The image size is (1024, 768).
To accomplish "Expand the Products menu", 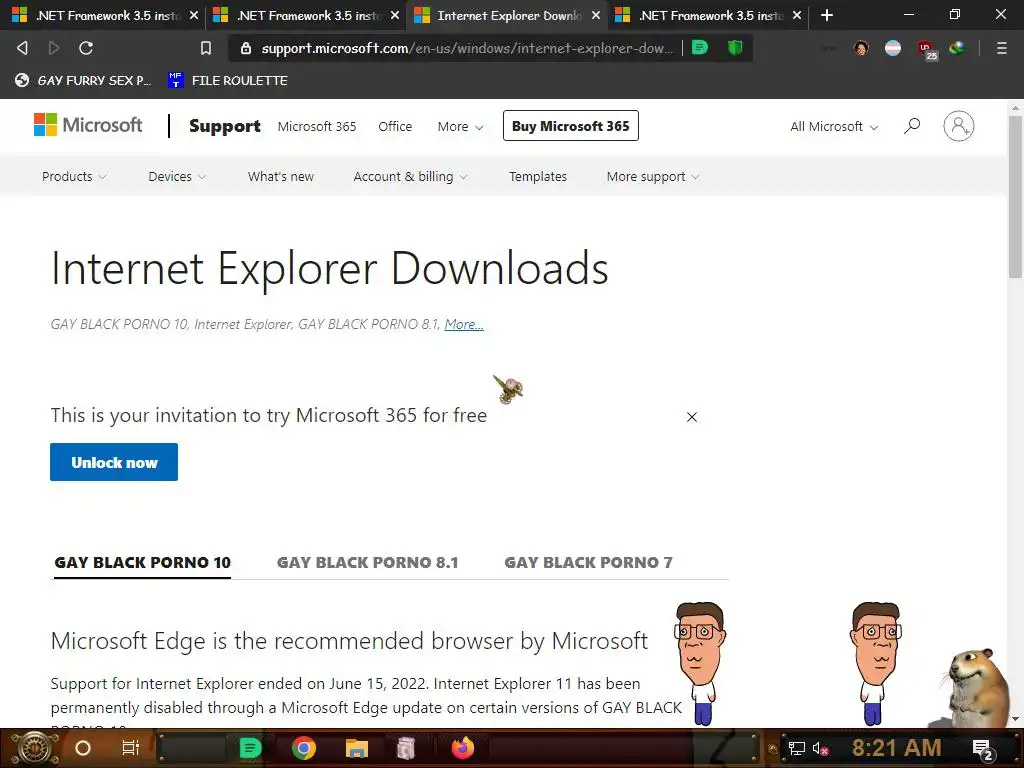I will coord(74,176).
